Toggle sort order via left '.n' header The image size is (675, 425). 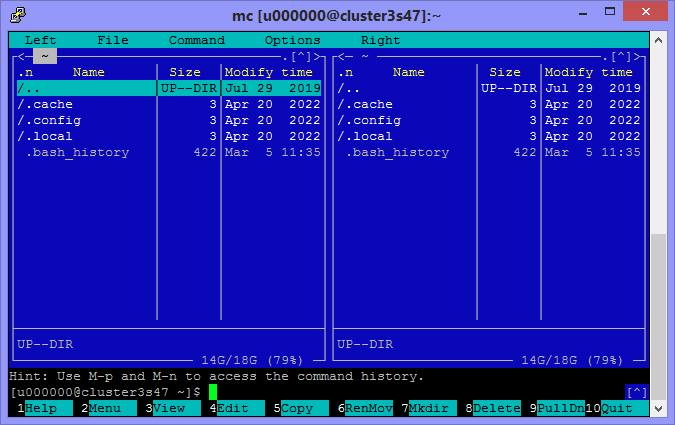[x=25, y=72]
